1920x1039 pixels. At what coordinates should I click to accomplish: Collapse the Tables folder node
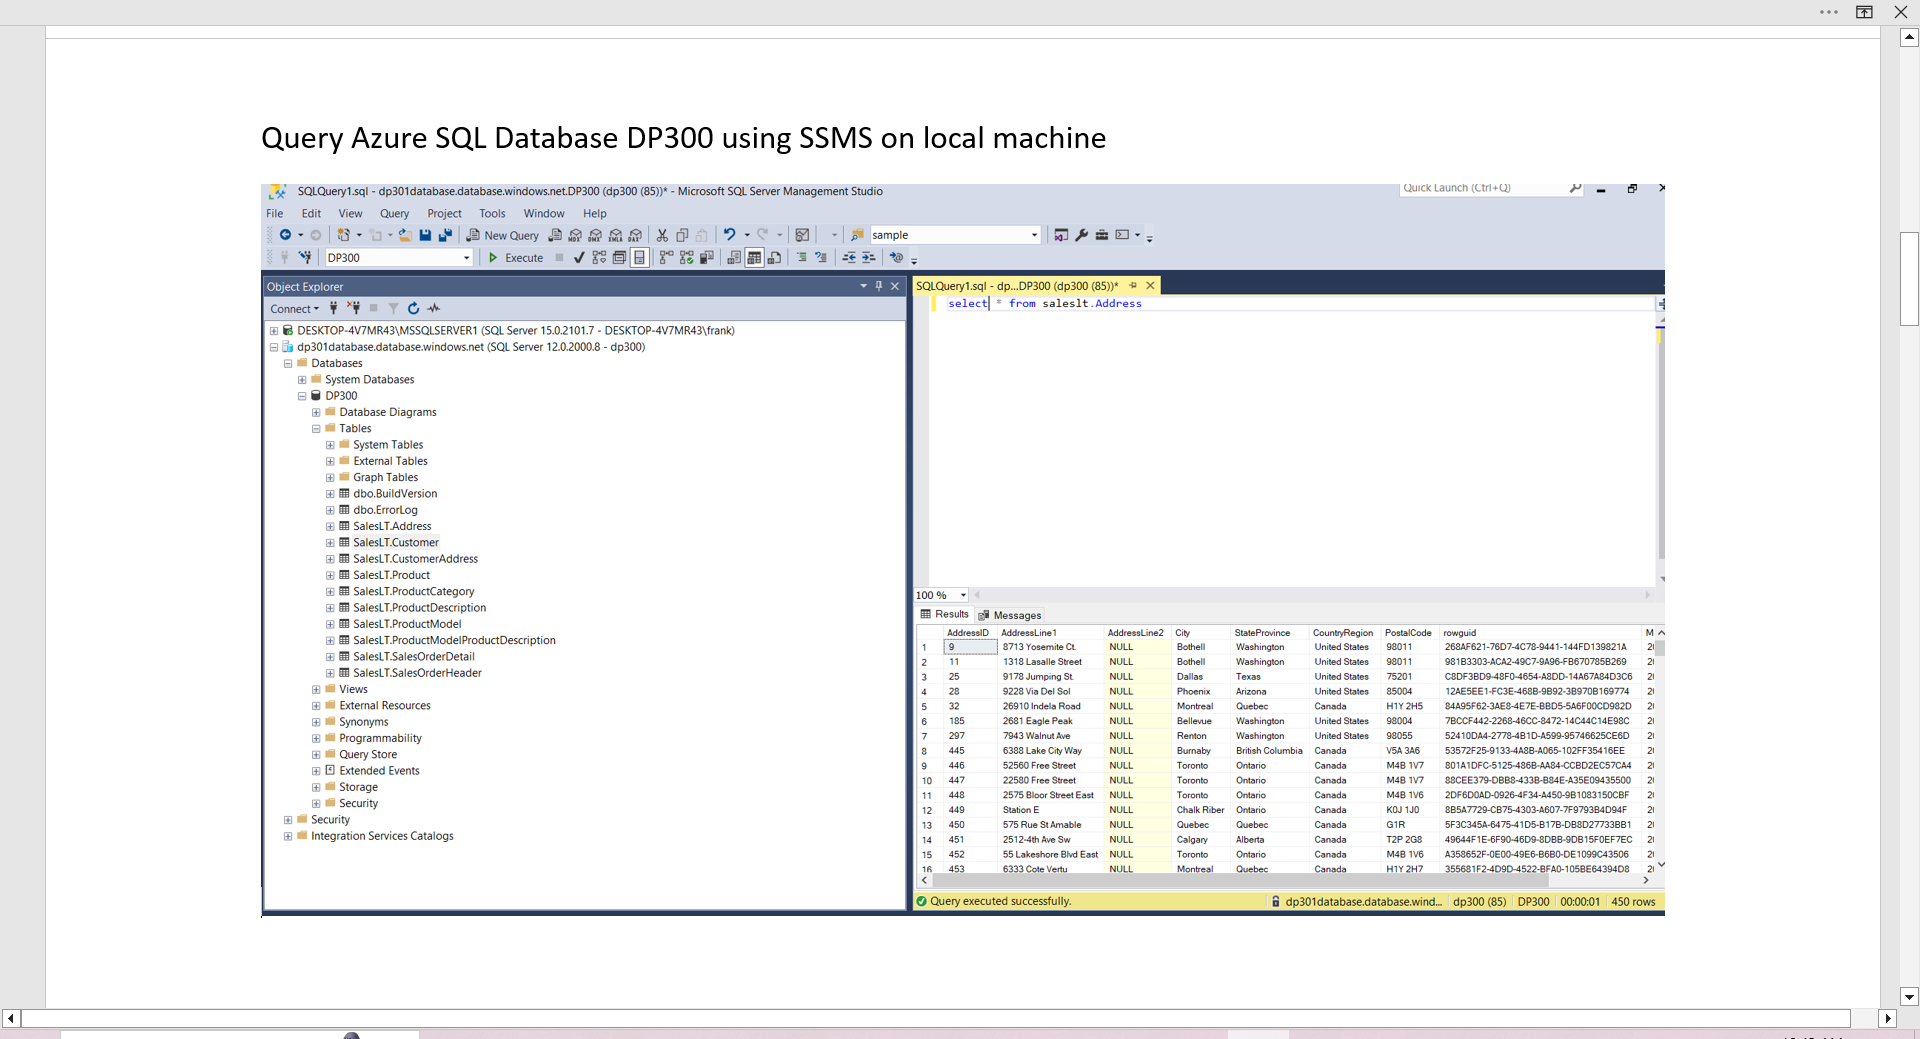click(316, 429)
